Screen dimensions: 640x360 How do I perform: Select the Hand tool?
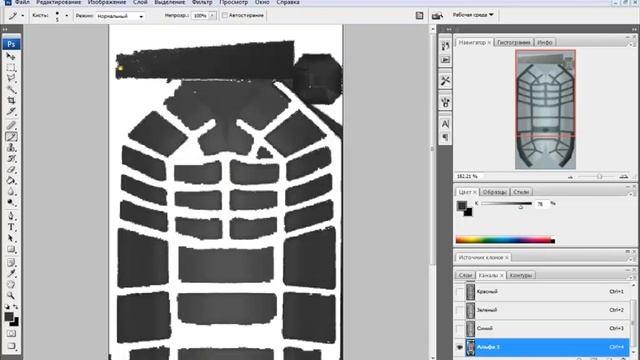click(x=11, y=284)
